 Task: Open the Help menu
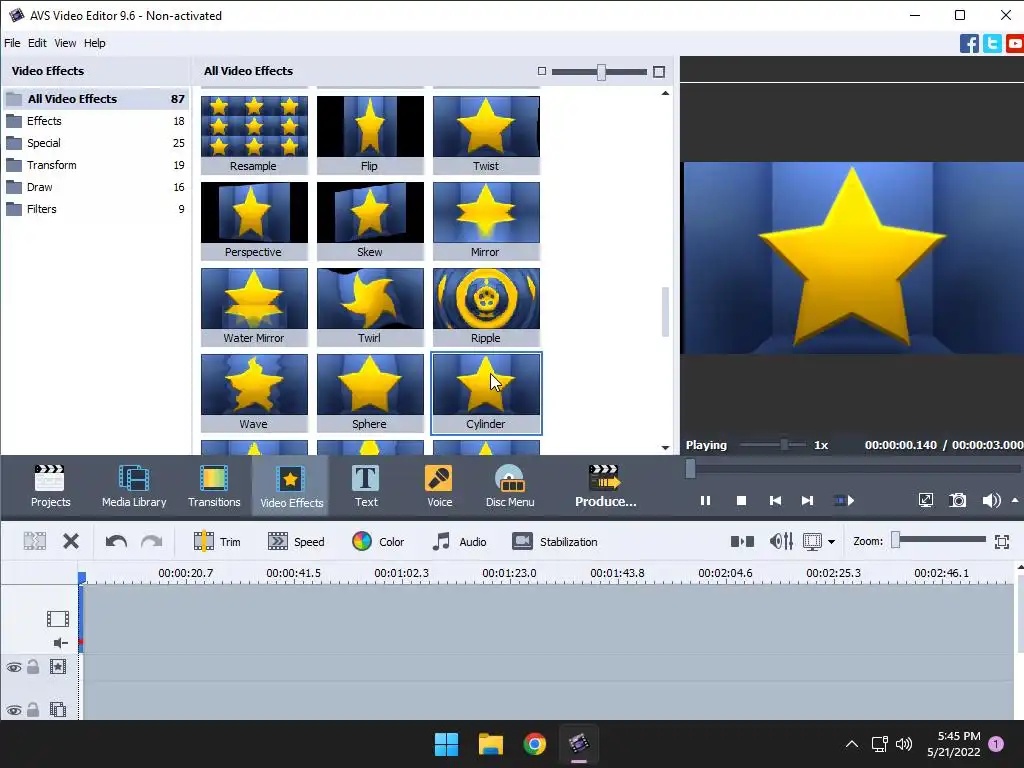94,43
